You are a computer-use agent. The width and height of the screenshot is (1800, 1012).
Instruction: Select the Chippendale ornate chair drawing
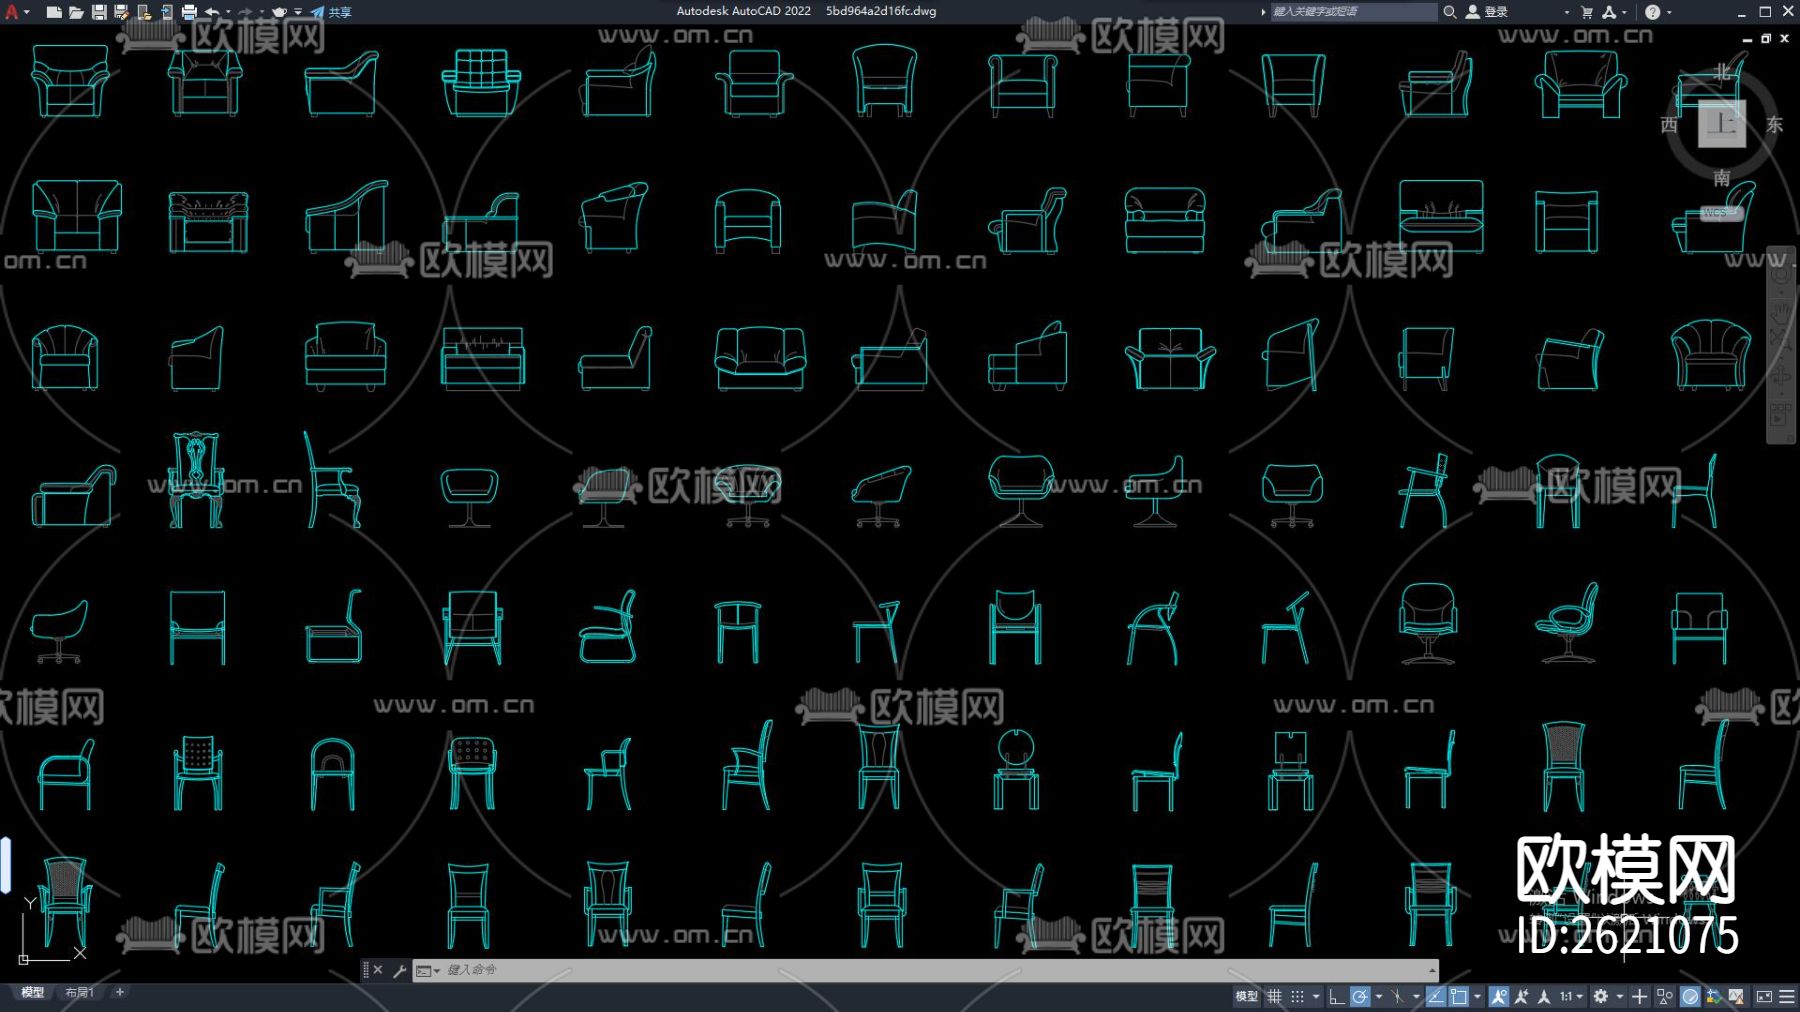tap(196, 480)
